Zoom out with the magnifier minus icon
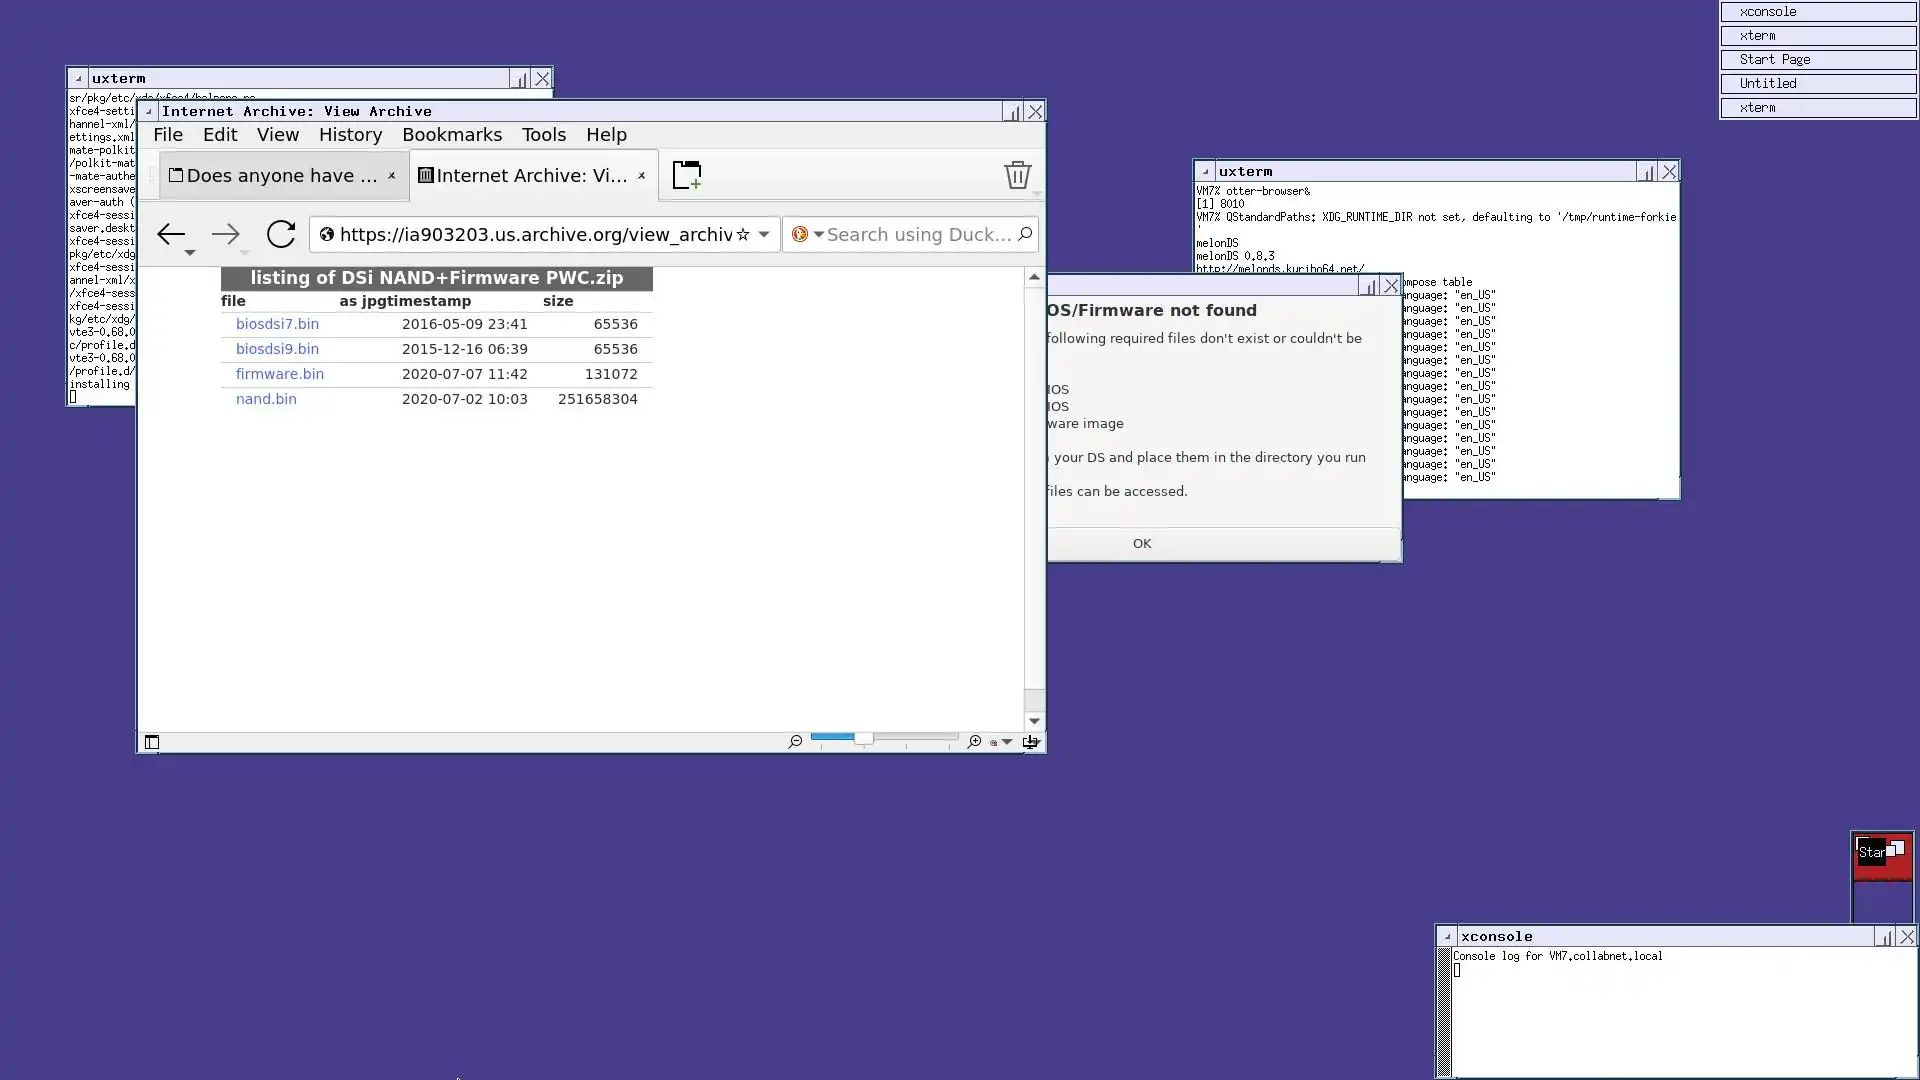1920x1080 pixels. [795, 741]
